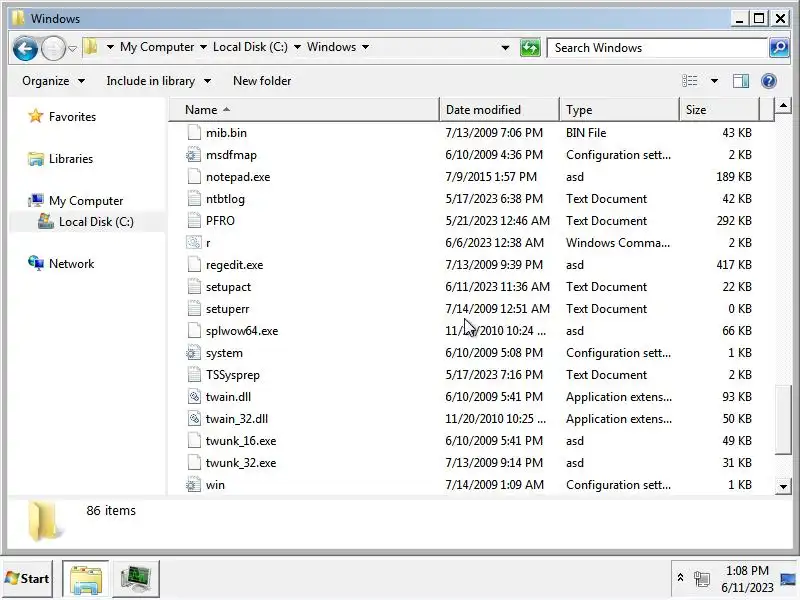Open the Start menu

[28, 579]
